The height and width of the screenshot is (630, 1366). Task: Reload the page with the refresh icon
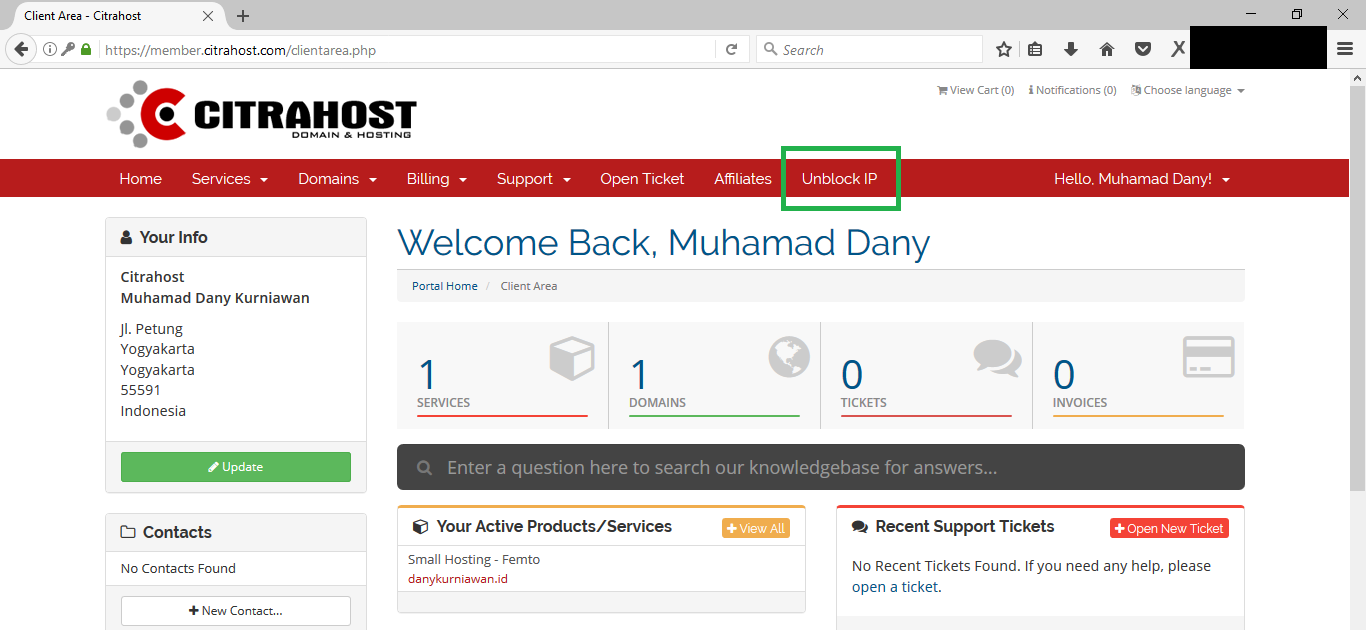(x=731, y=49)
